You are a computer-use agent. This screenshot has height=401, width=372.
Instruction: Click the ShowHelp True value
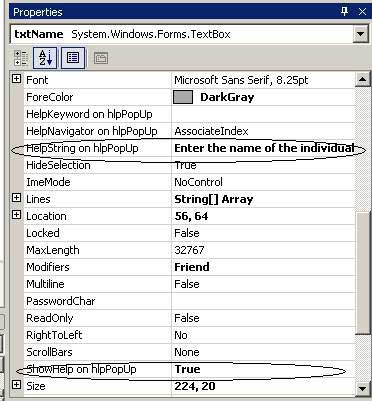188,369
